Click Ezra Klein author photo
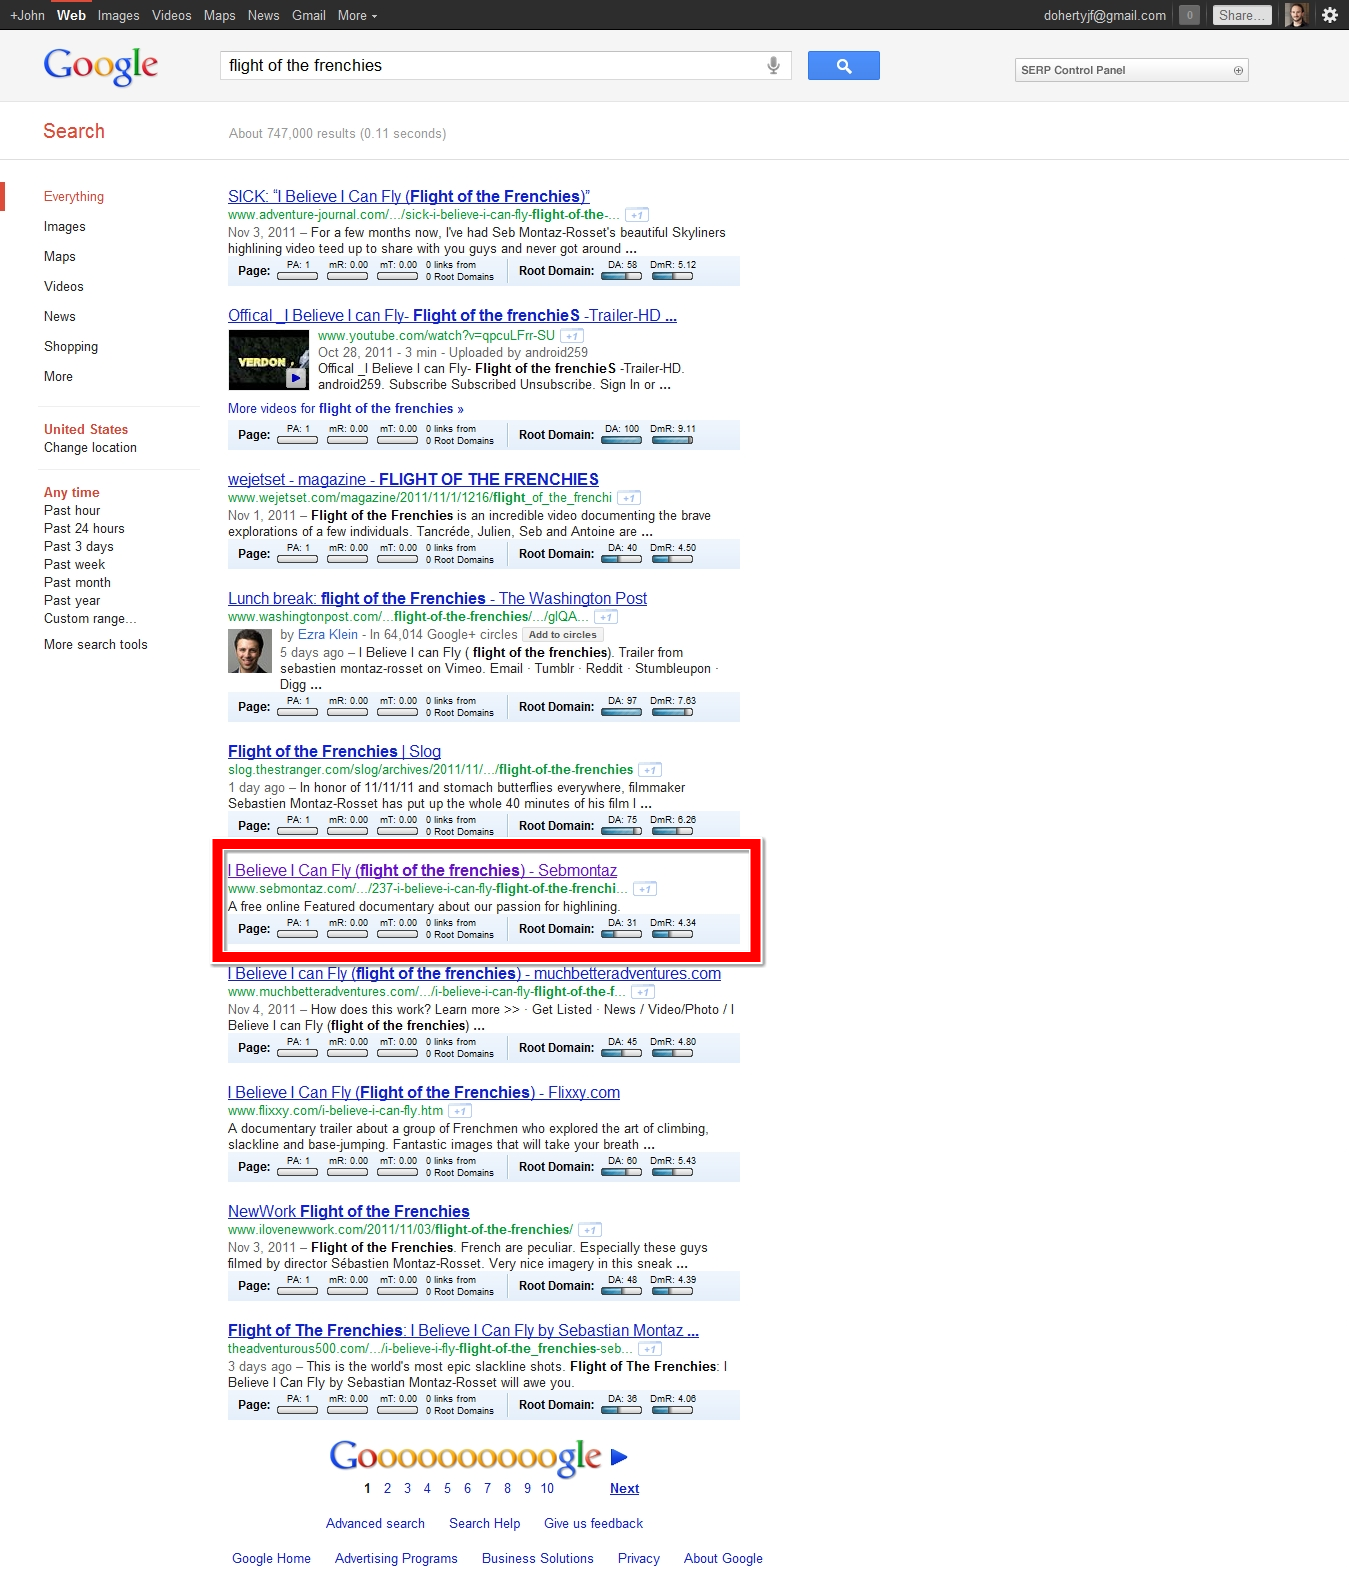This screenshot has width=1349, height=1585. coord(249,651)
